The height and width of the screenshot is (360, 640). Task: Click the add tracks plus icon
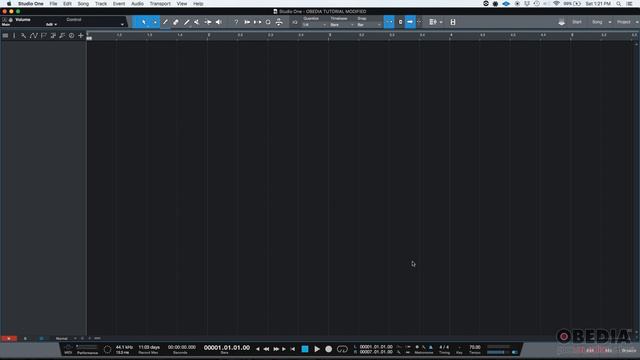point(81,36)
